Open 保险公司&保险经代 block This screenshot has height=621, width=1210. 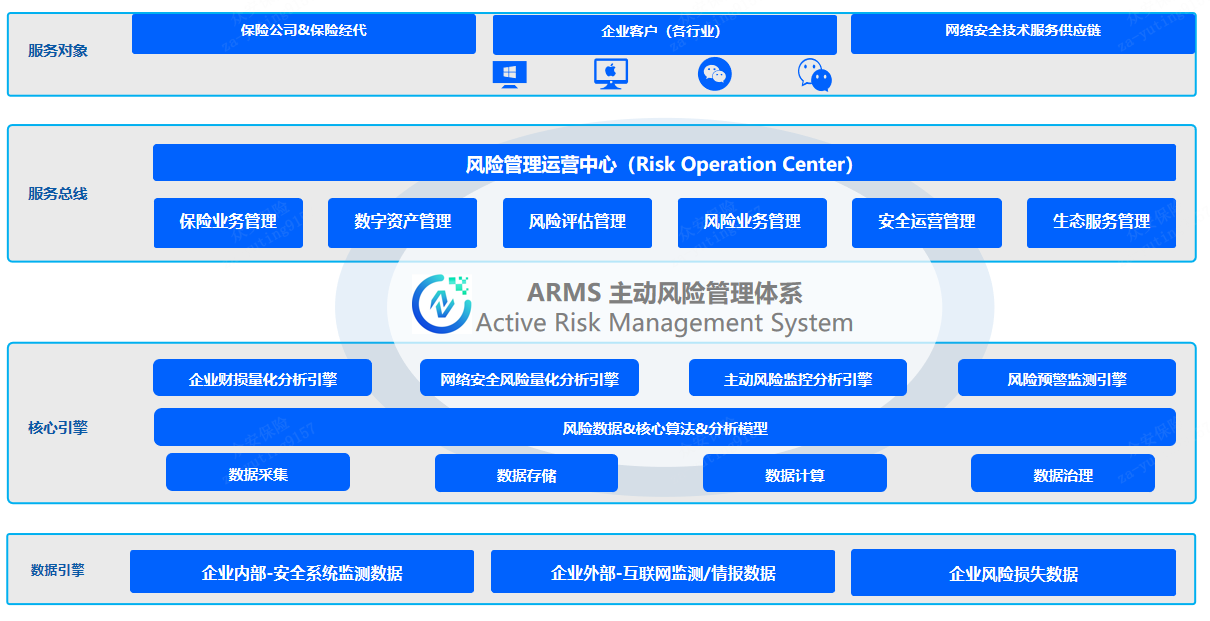pyautogui.click(x=304, y=33)
